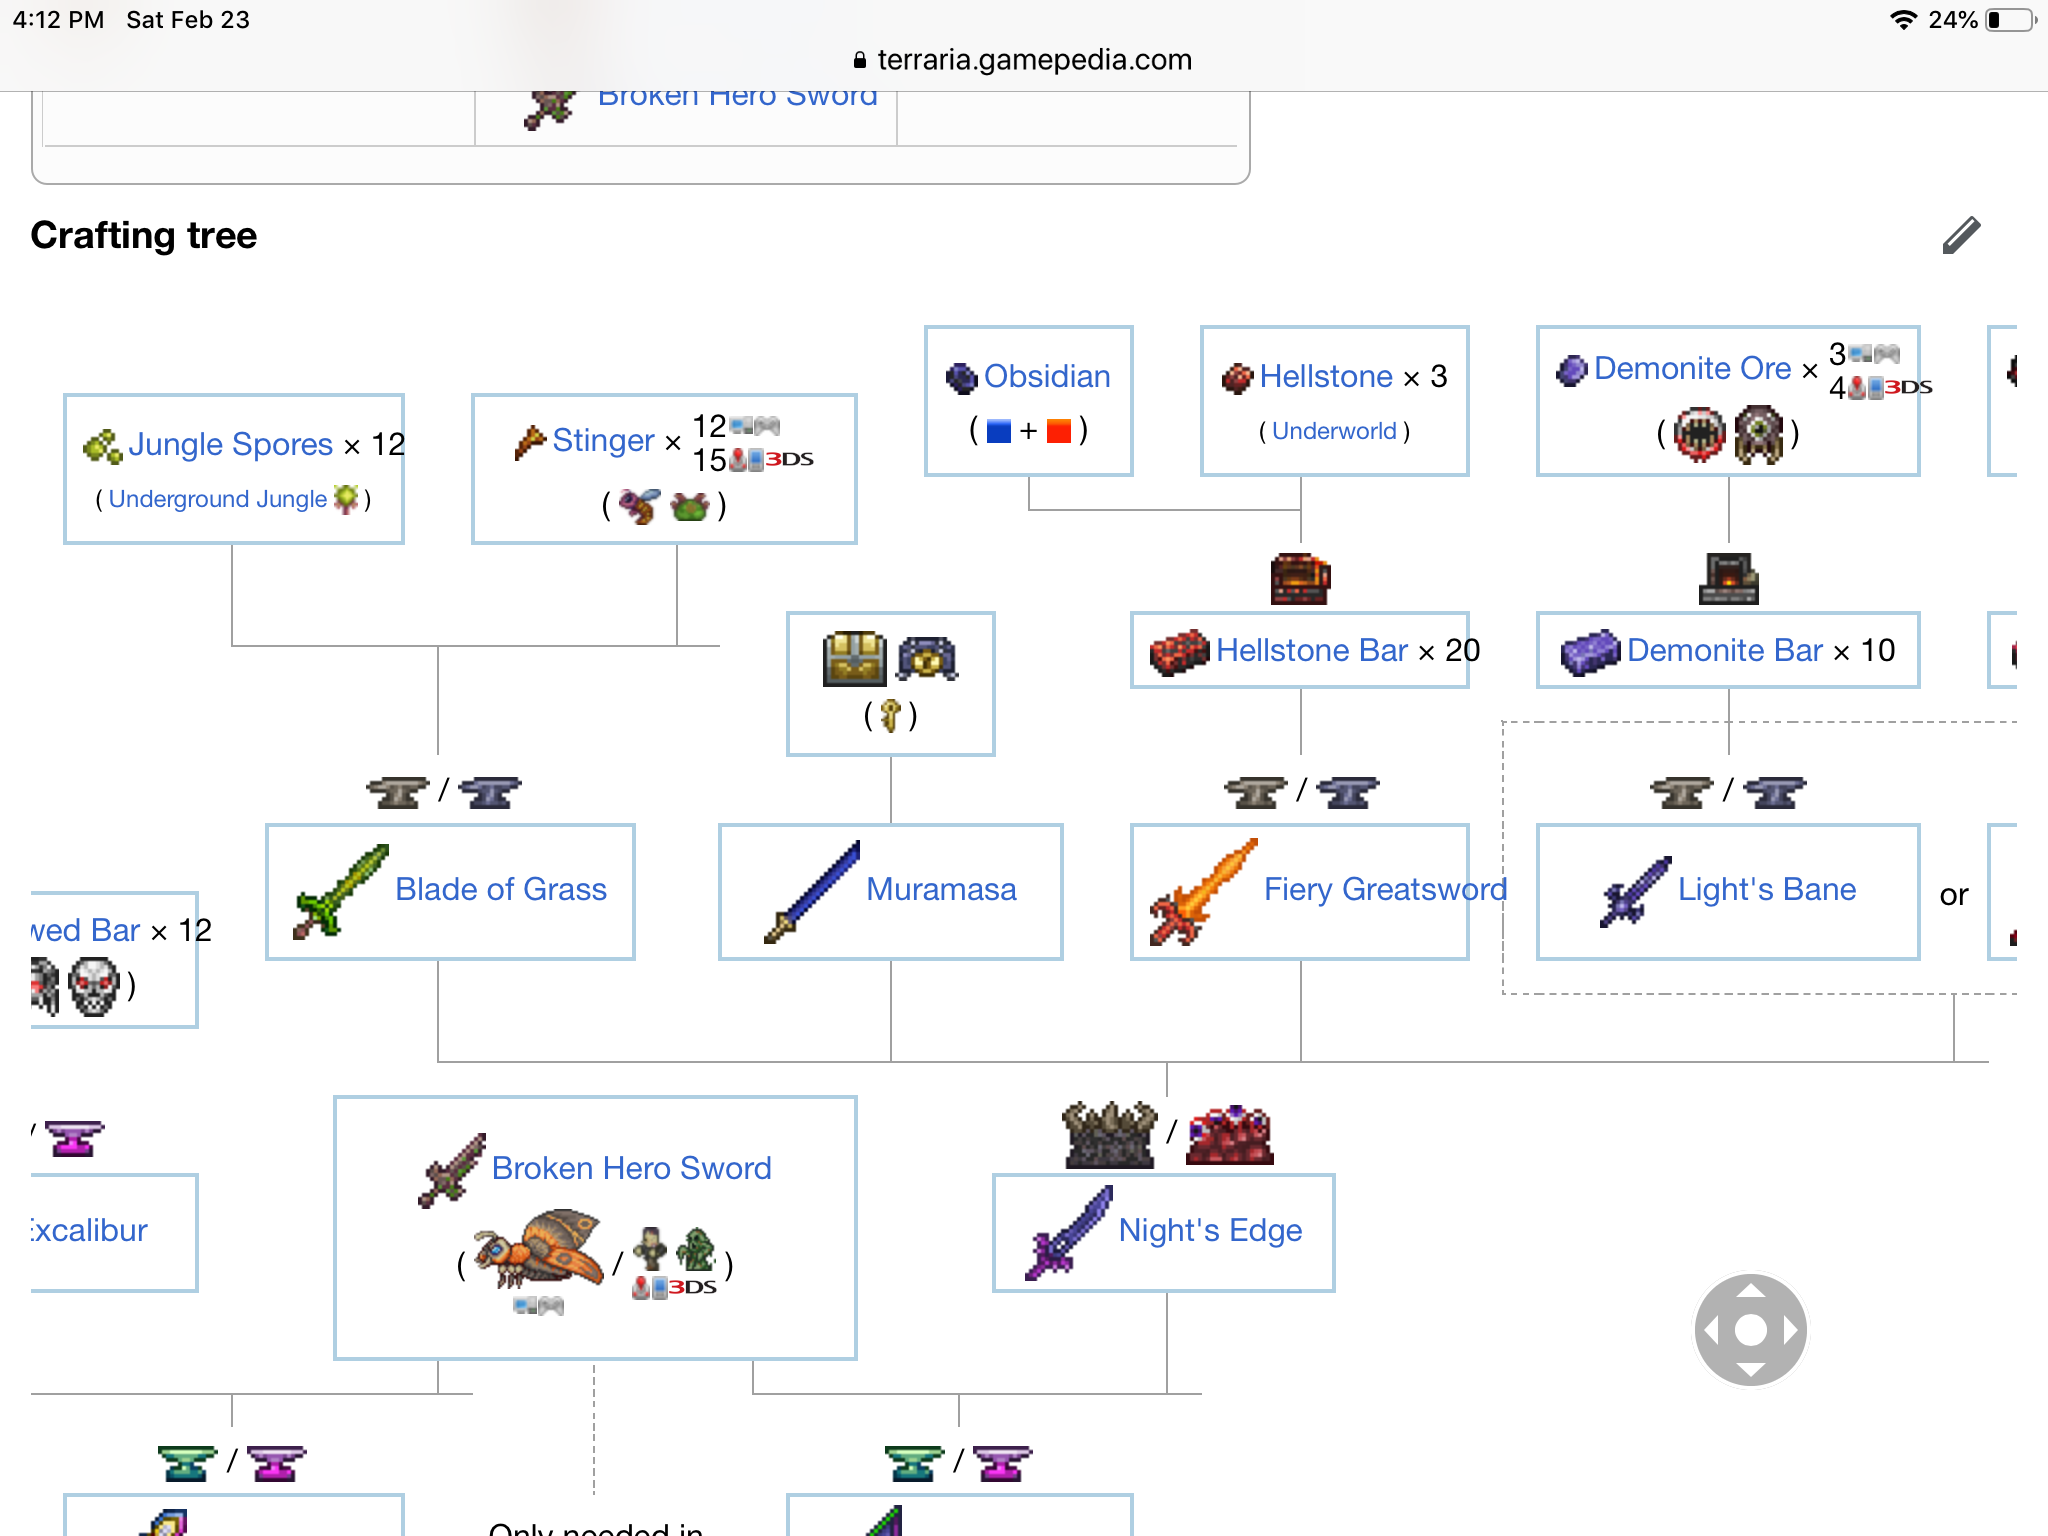The height and width of the screenshot is (1536, 2048).
Task: Click the Demonite Ore item icon
Action: pos(1572,370)
